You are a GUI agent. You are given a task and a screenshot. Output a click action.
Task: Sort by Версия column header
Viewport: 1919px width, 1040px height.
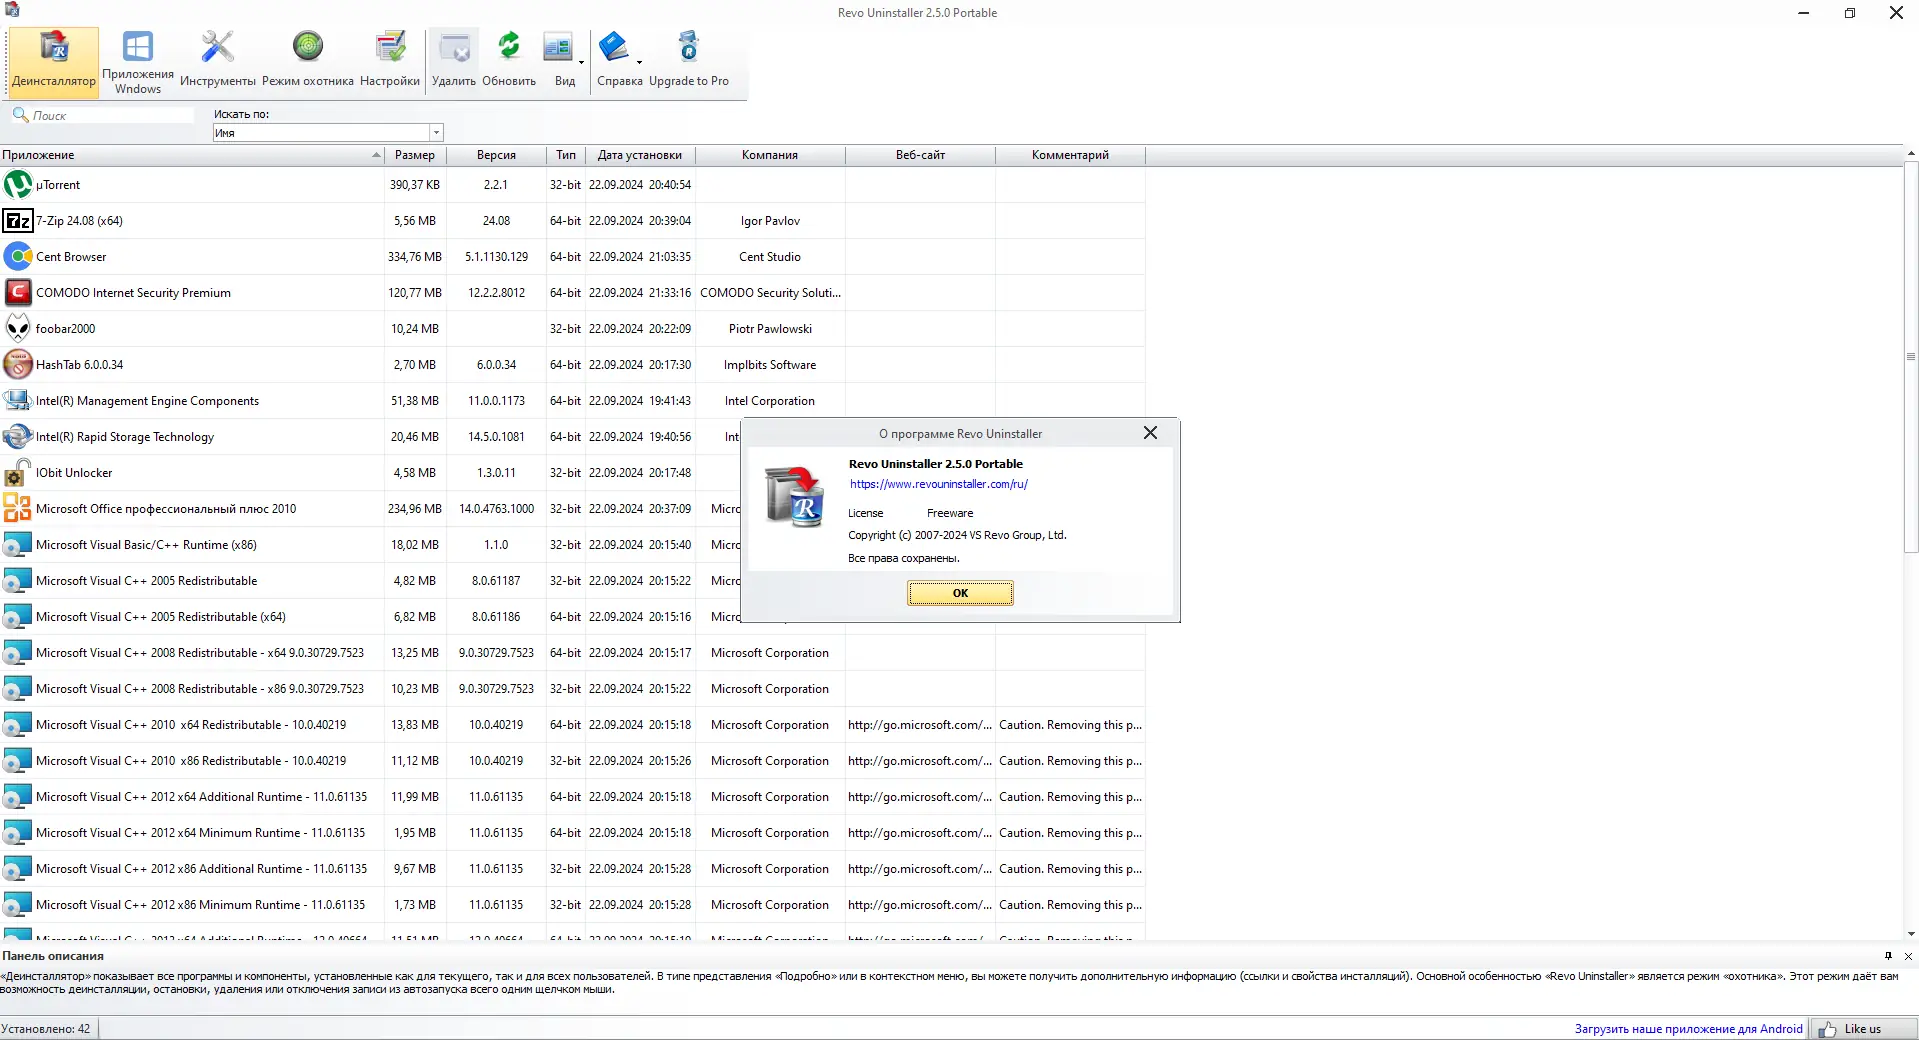coord(496,155)
